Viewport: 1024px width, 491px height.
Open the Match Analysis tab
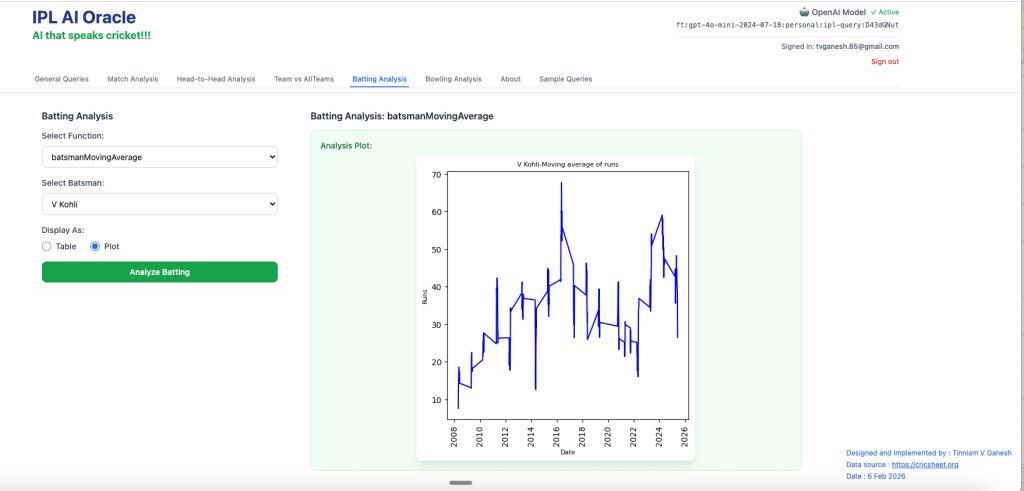pos(132,79)
